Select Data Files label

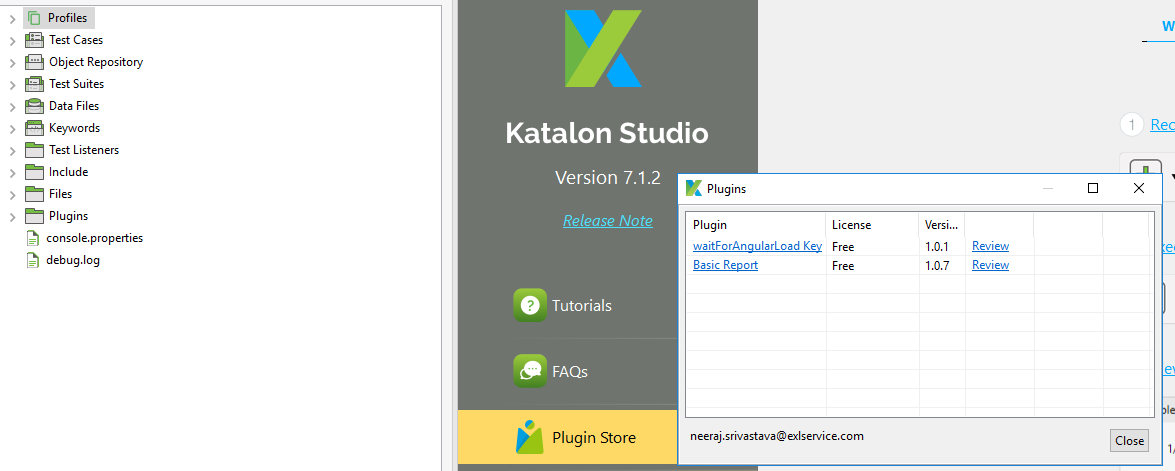coord(74,106)
